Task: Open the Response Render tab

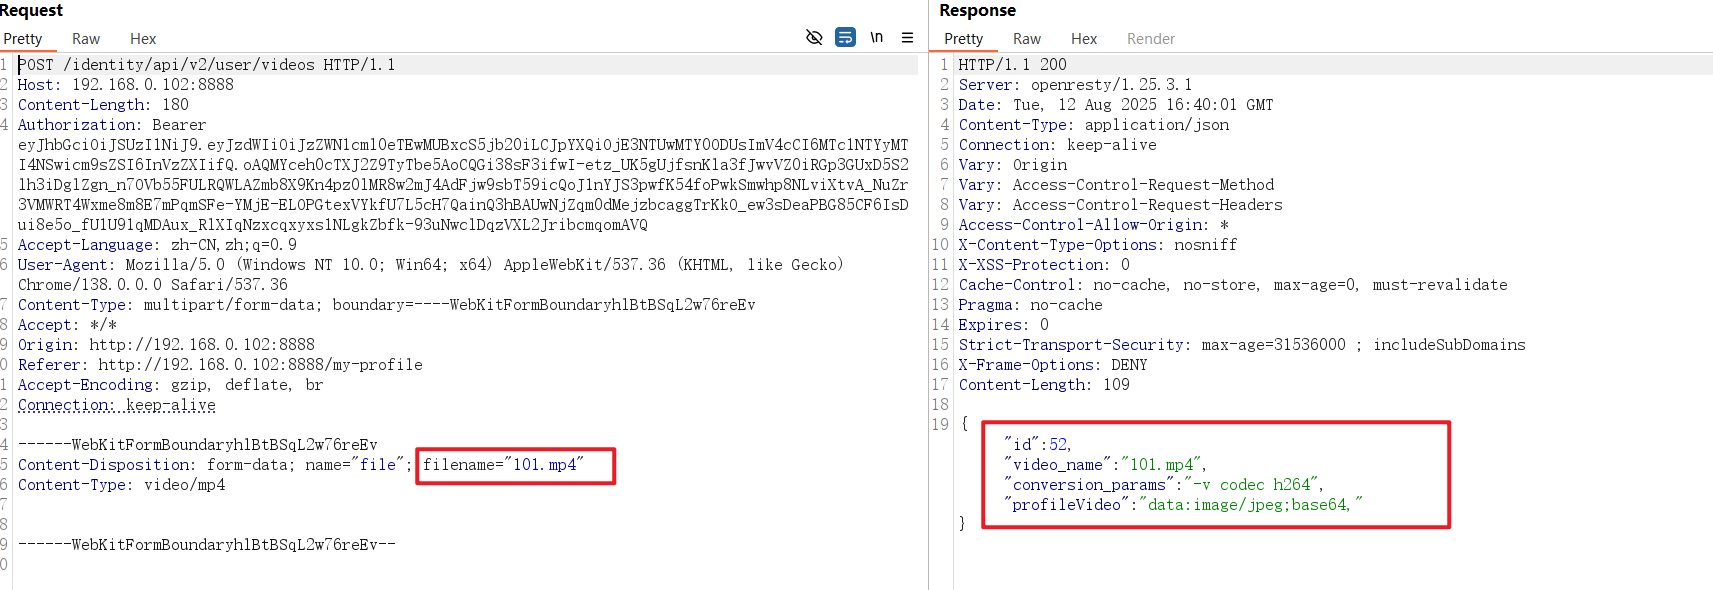Action: (1151, 39)
